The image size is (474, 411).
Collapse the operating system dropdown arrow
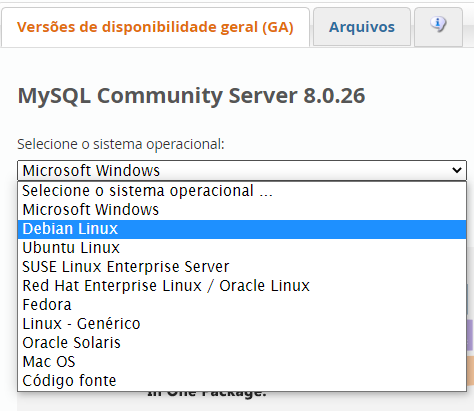(457, 170)
